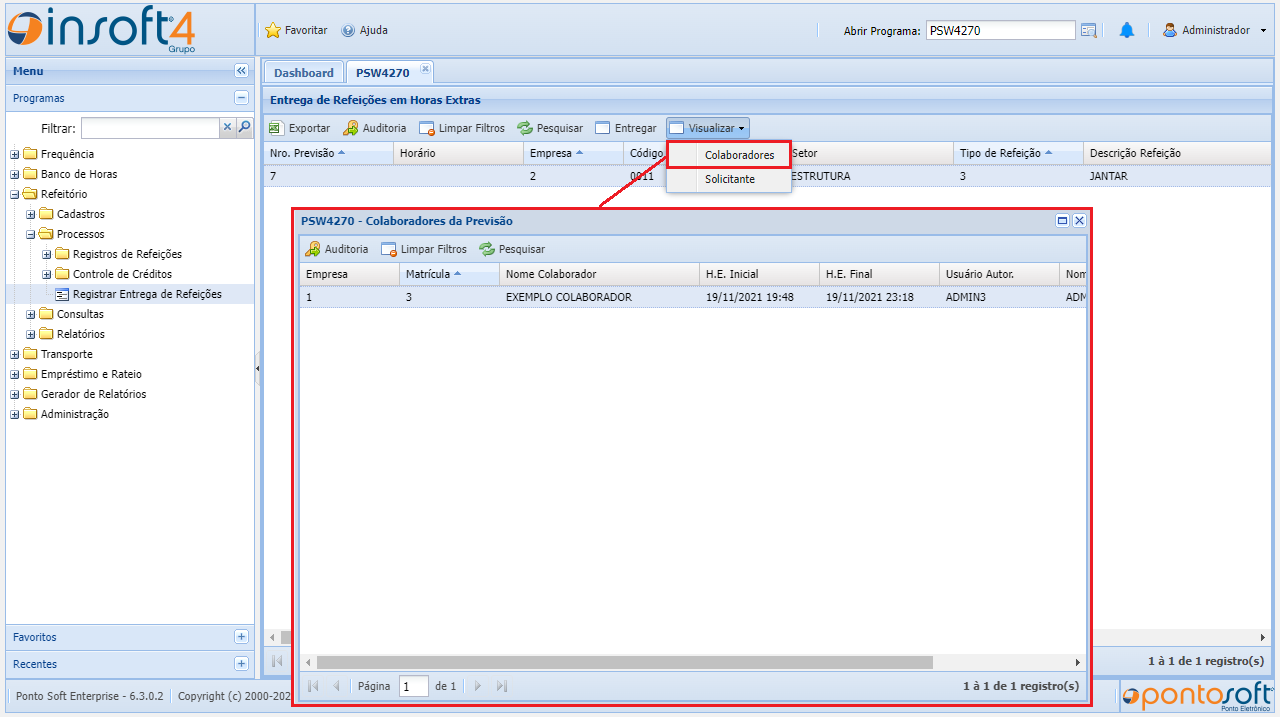Viewport: 1280px width, 717px height.
Task: Click the notification bell icon
Action: pos(1126,30)
